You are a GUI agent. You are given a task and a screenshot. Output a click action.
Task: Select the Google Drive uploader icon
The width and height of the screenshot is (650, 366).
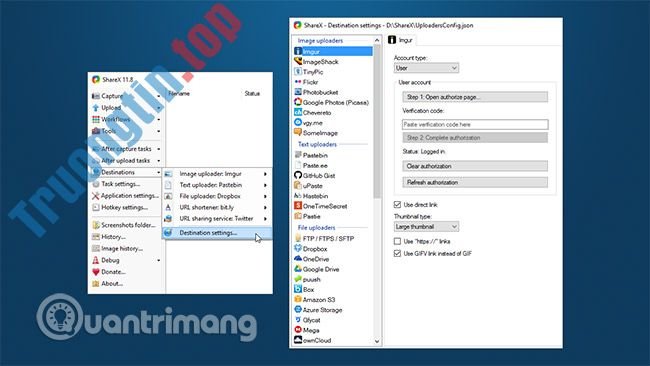click(x=298, y=269)
